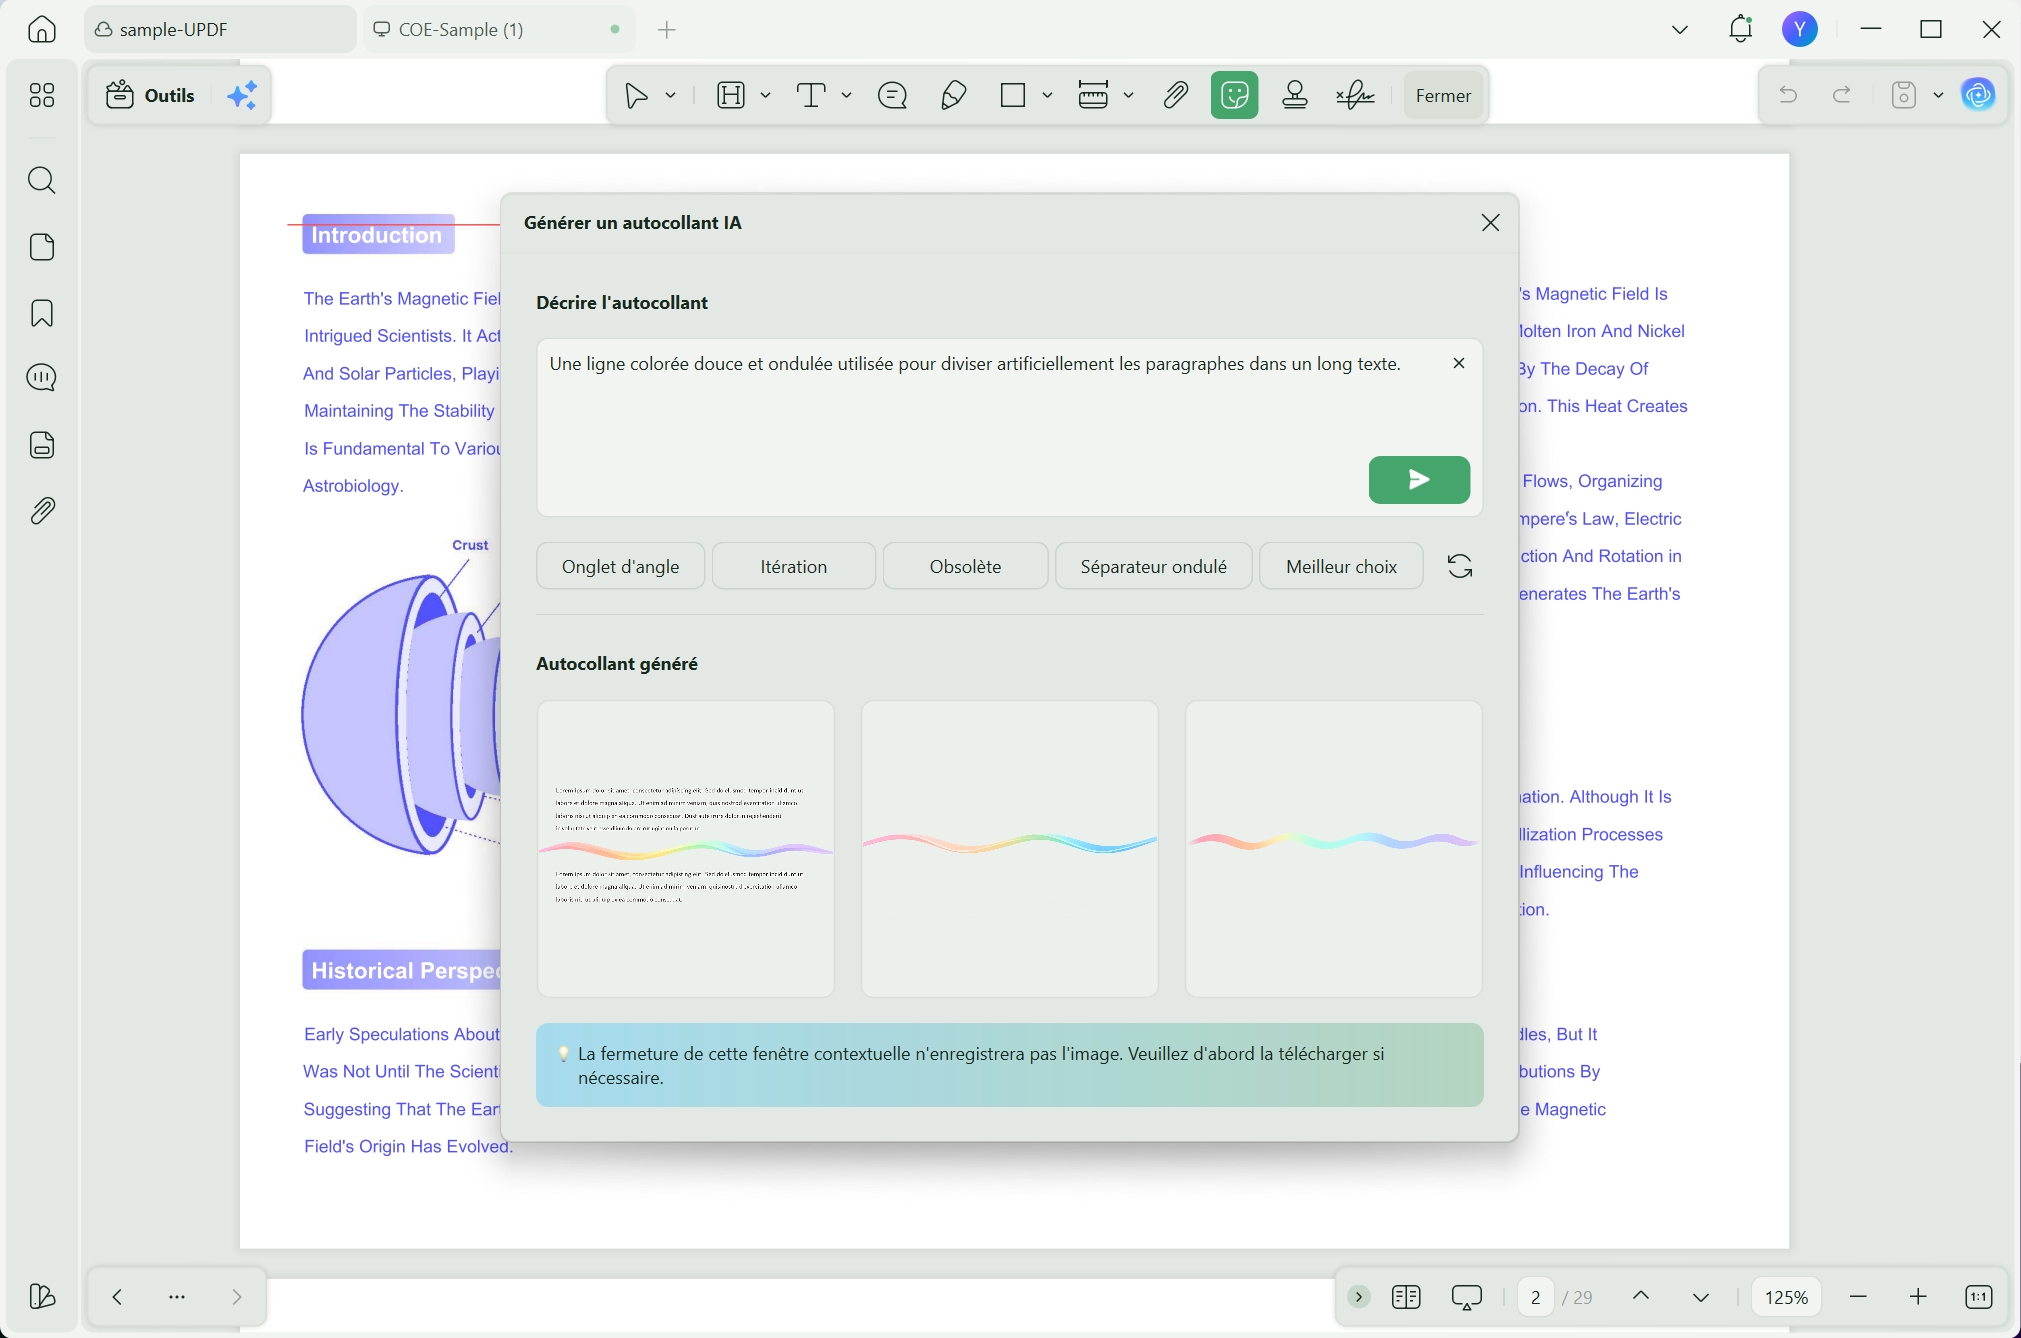Open the signature tool
Viewport: 2021px width, 1338px height.
coord(1355,95)
